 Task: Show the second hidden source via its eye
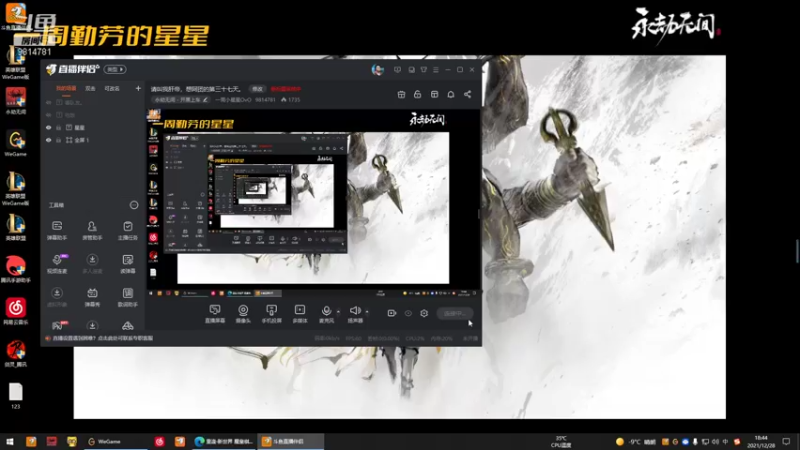tap(49, 115)
